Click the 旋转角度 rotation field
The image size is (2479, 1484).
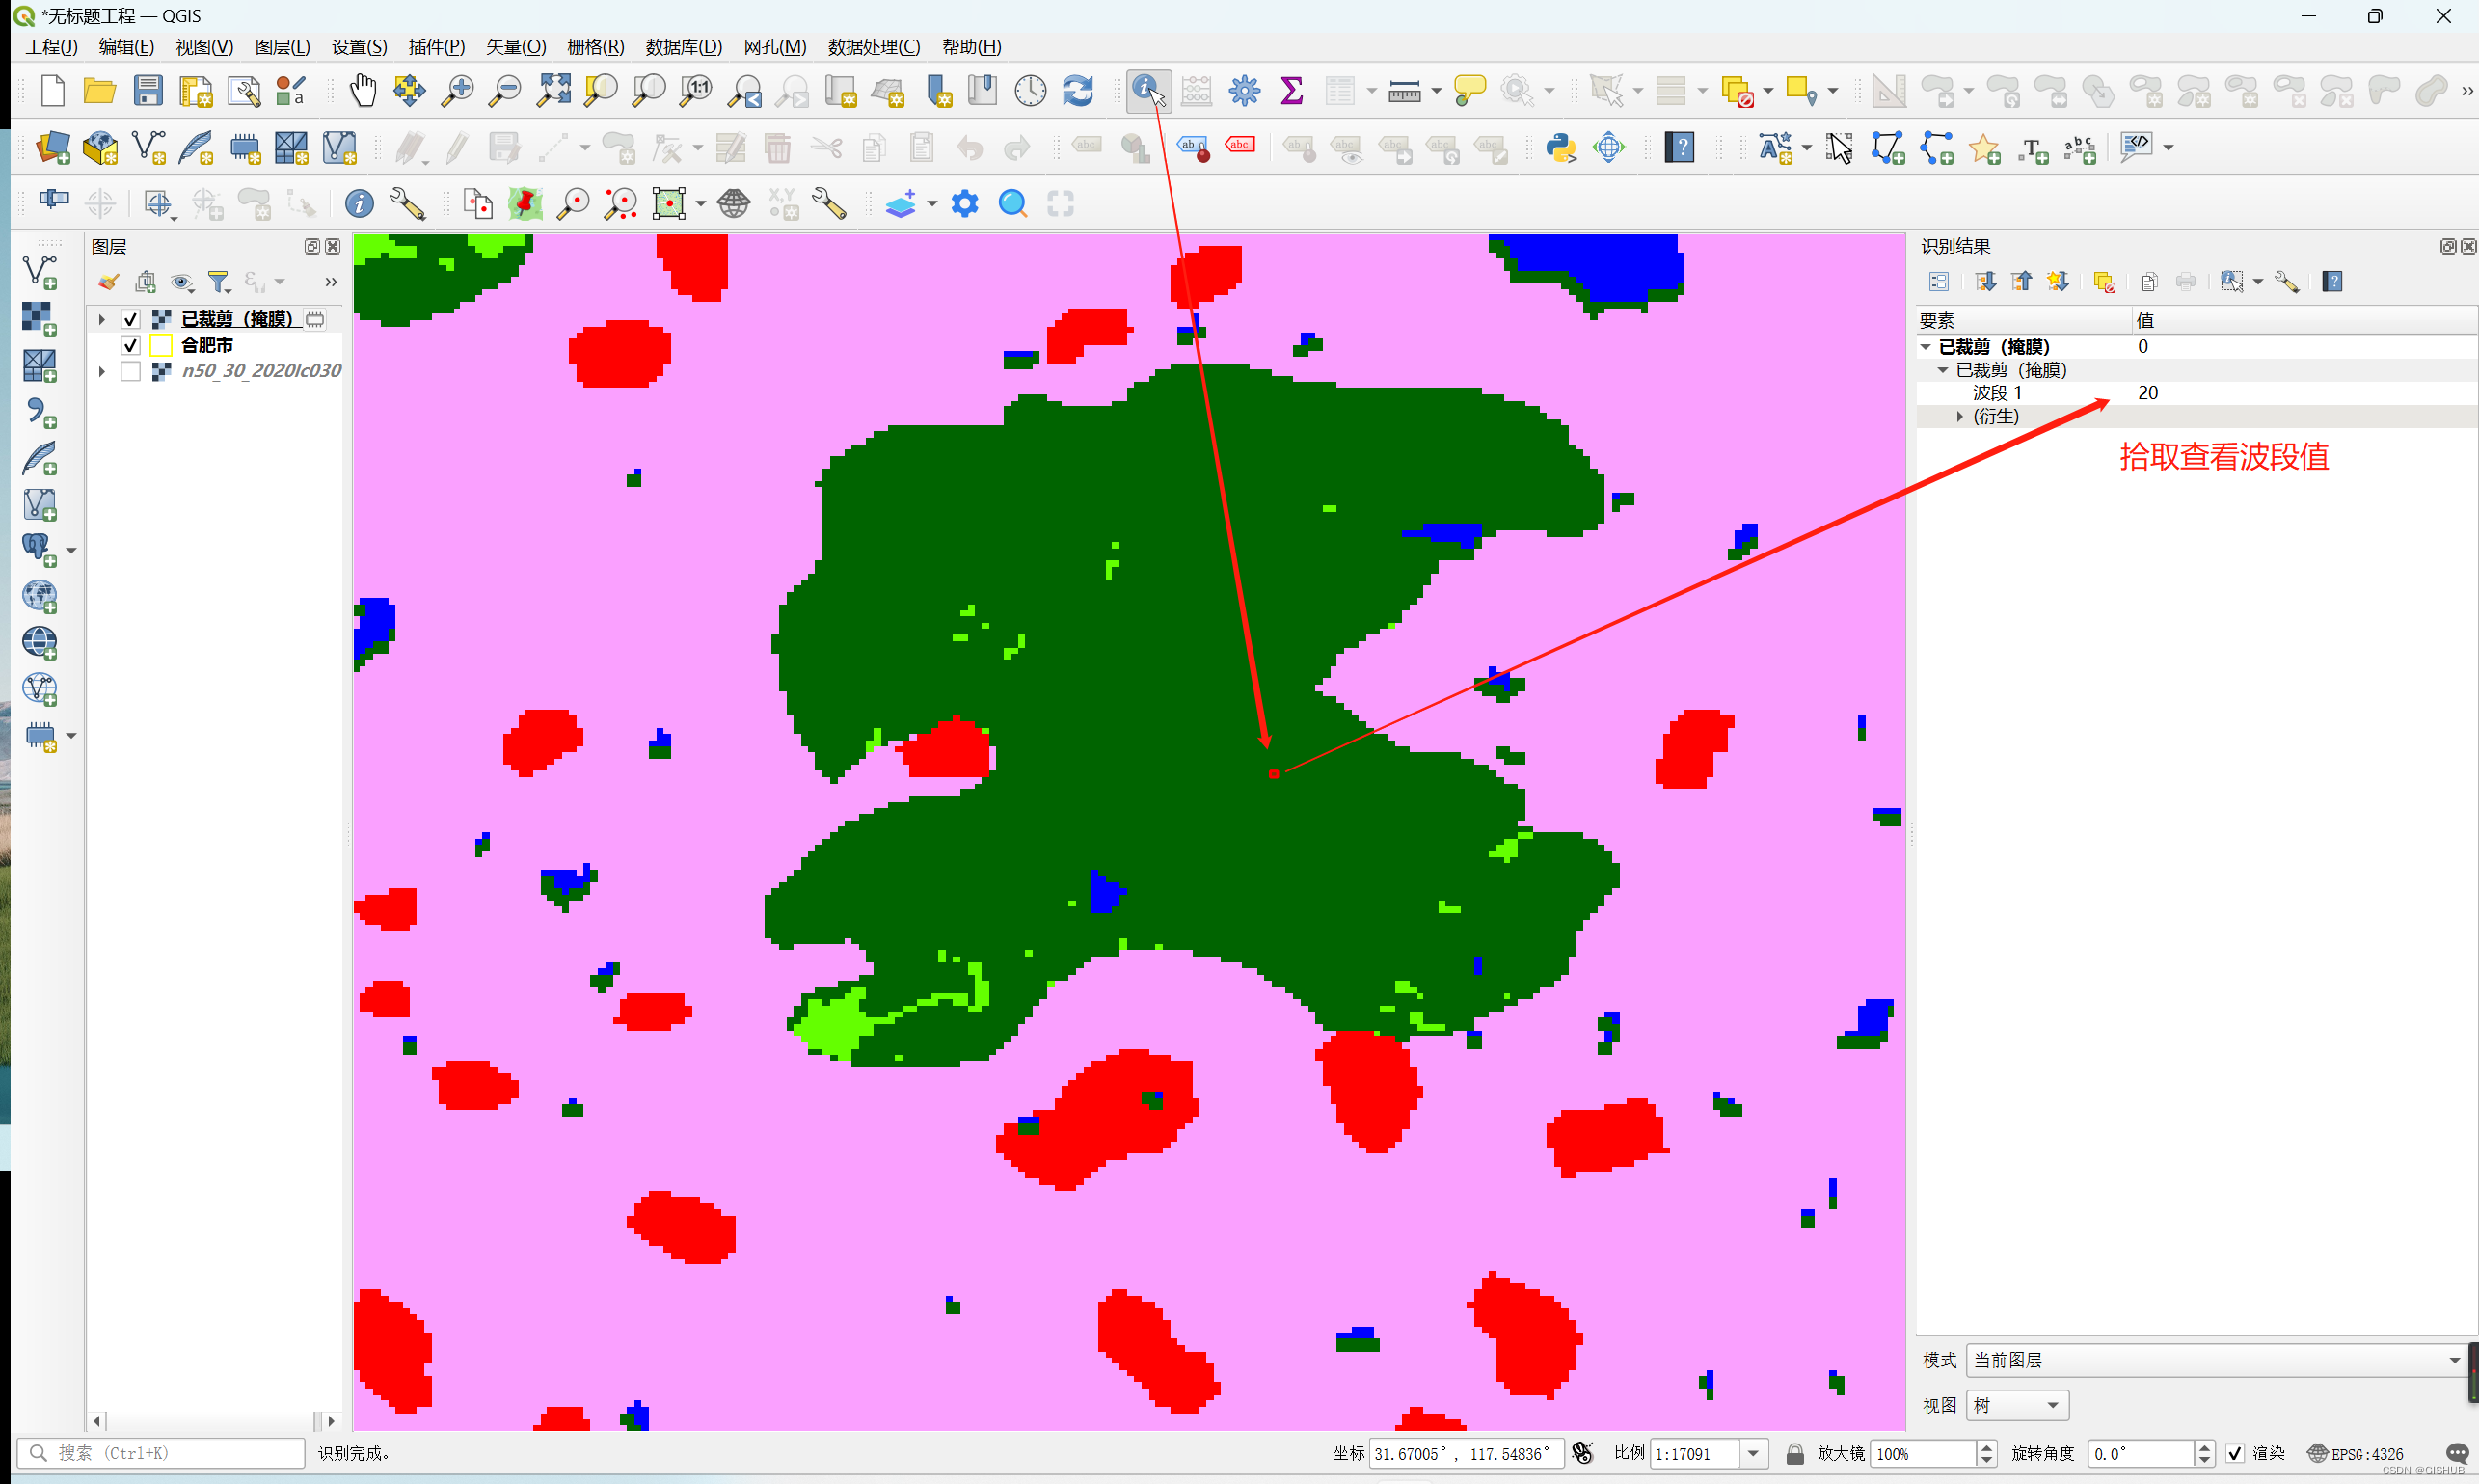click(x=2141, y=1453)
